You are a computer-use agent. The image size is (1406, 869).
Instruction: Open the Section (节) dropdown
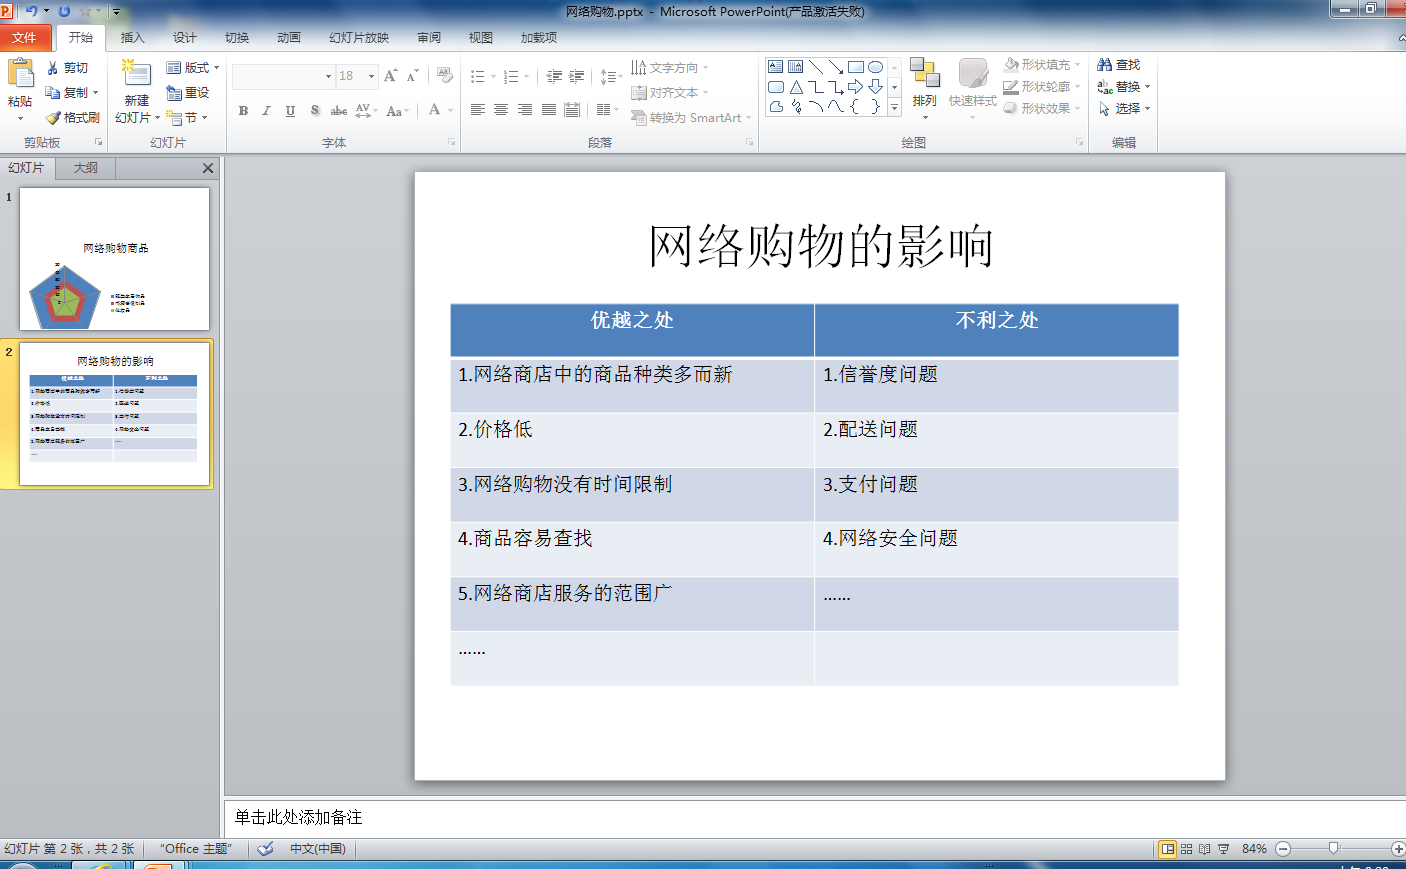[187, 117]
